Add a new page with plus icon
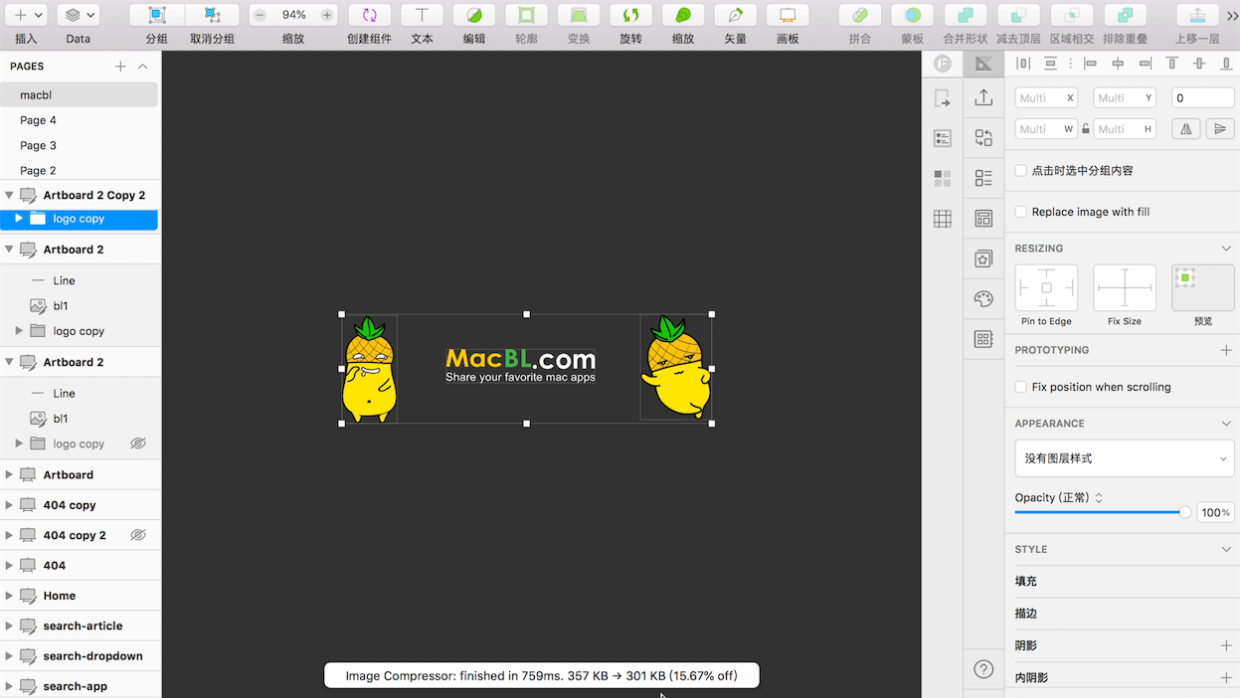The height and width of the screenshot is (698, 1240). coord(120,66)
